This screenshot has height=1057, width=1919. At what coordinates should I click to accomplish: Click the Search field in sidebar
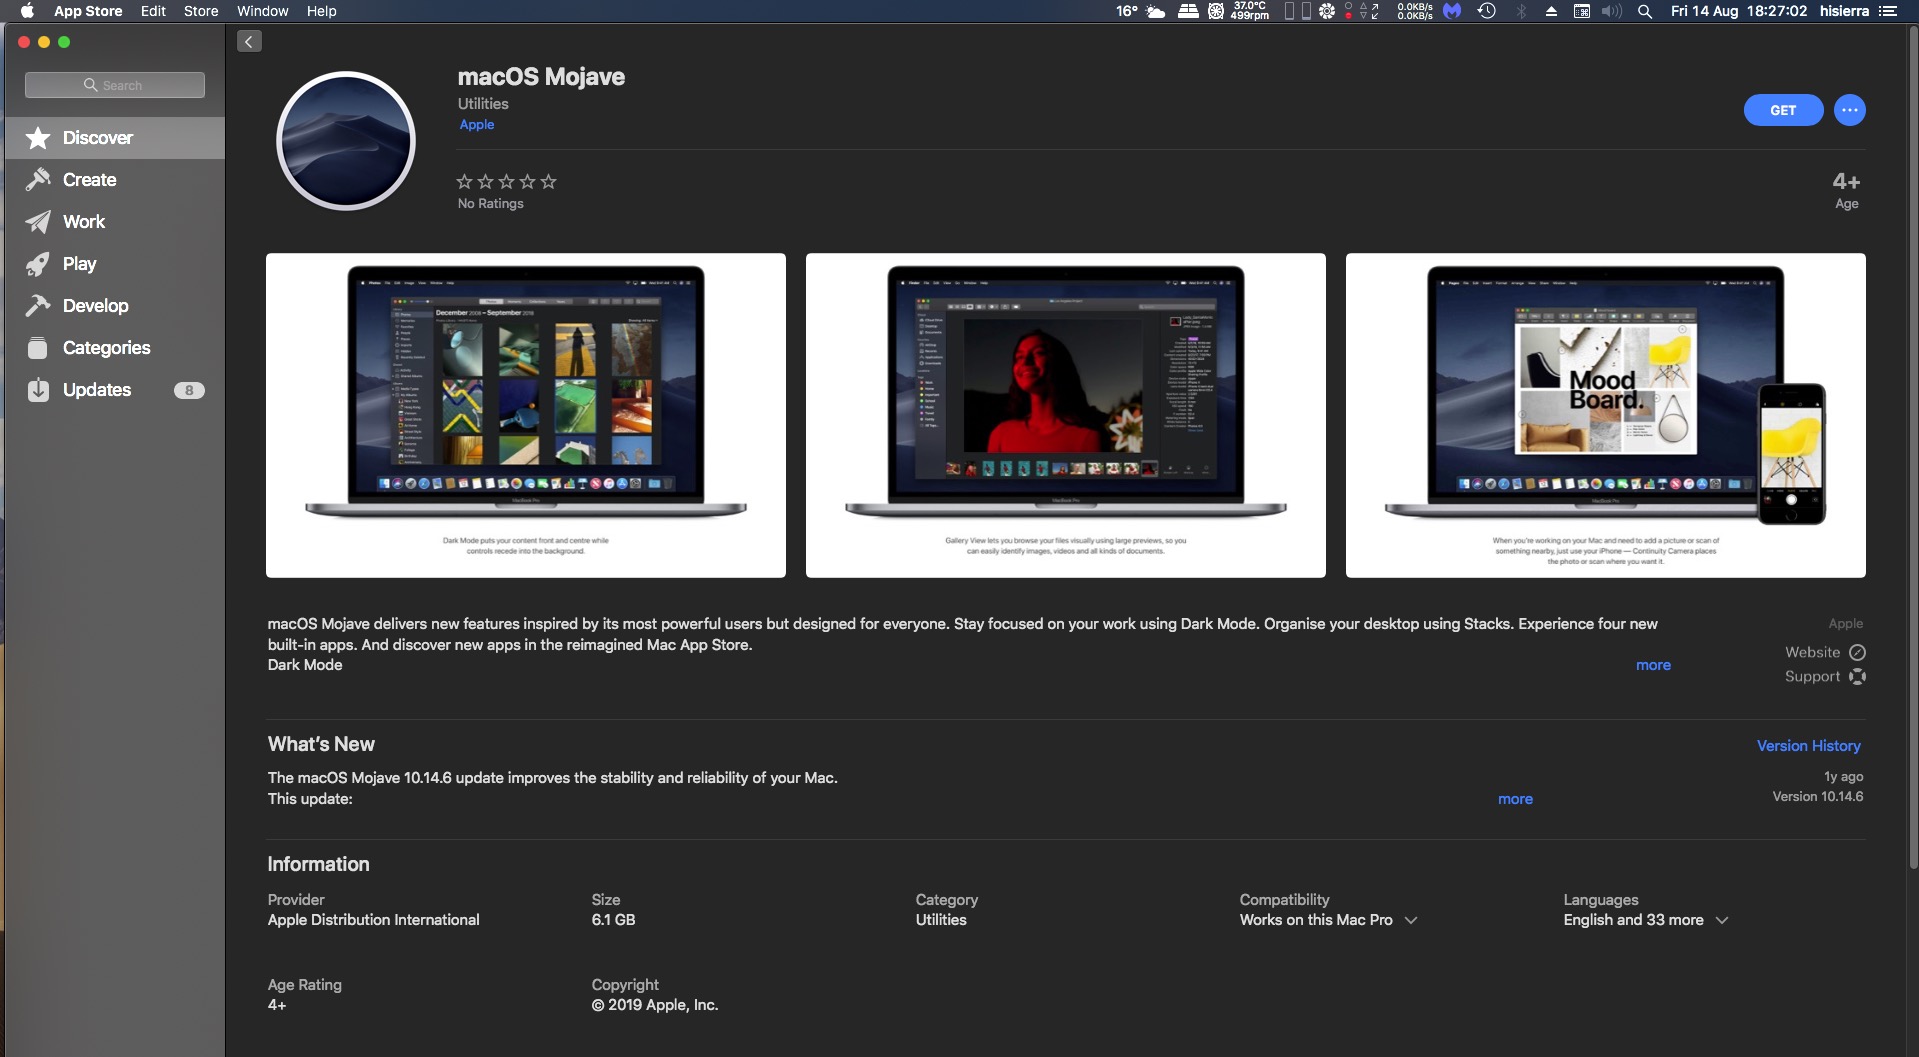point(115,85)
